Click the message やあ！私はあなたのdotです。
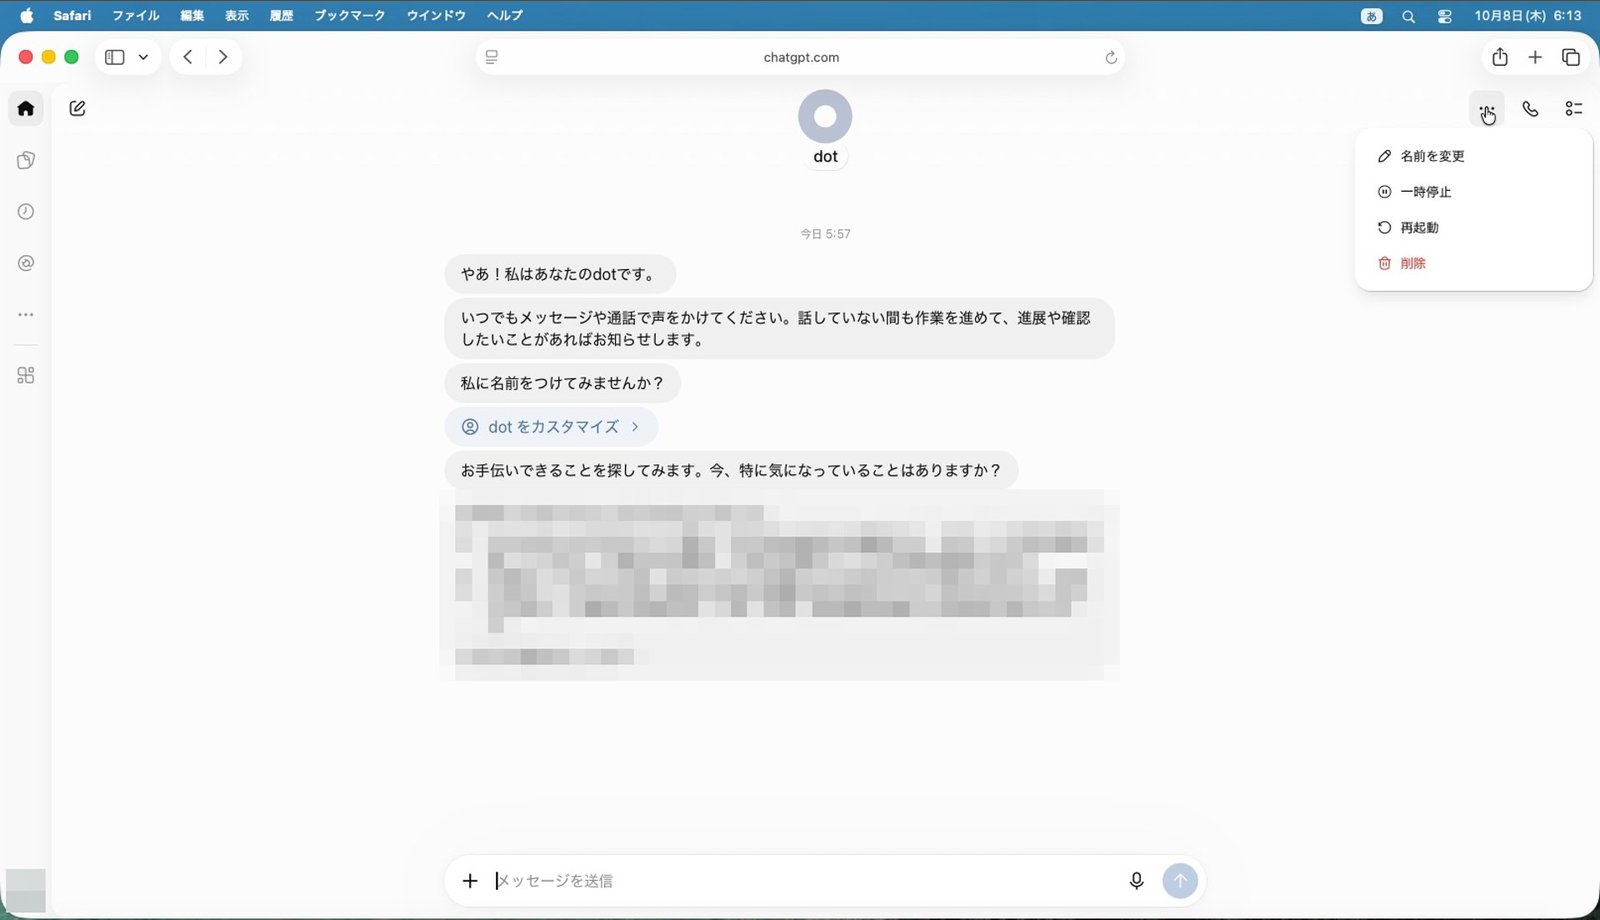Image resolution: width=1600 pixels, height=920 pixels. tap(560, 274)
